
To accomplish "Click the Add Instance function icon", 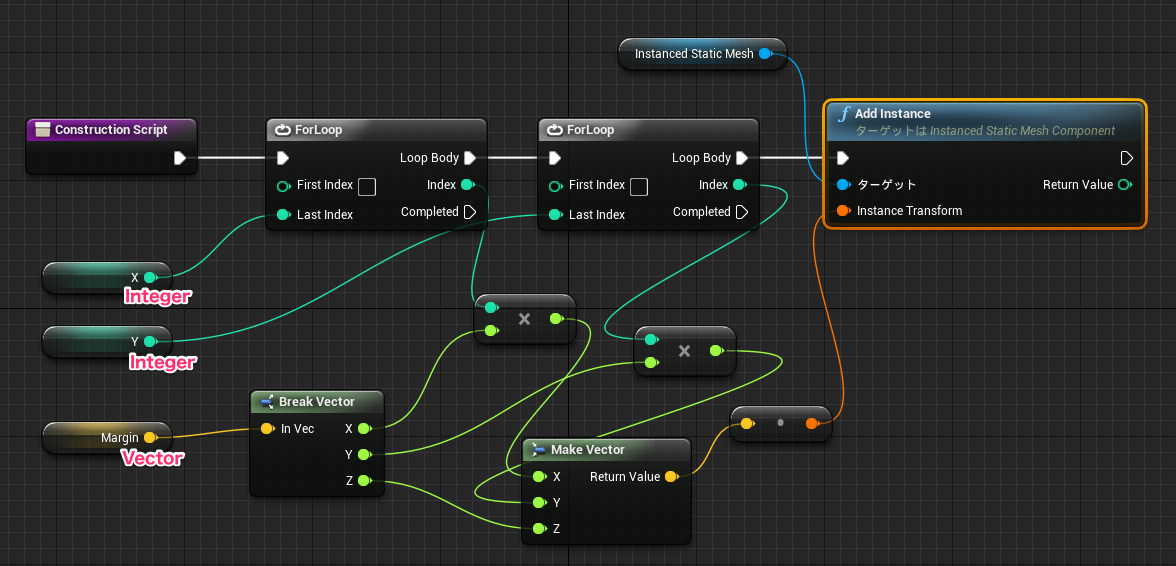I will 843,114.
